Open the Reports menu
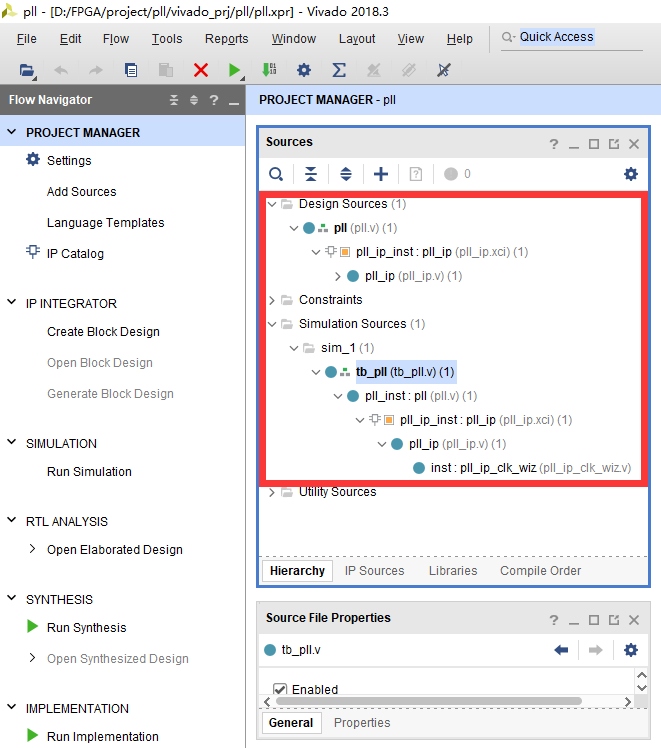This screenshot has height=748, width=661. (x=227, y=39)
